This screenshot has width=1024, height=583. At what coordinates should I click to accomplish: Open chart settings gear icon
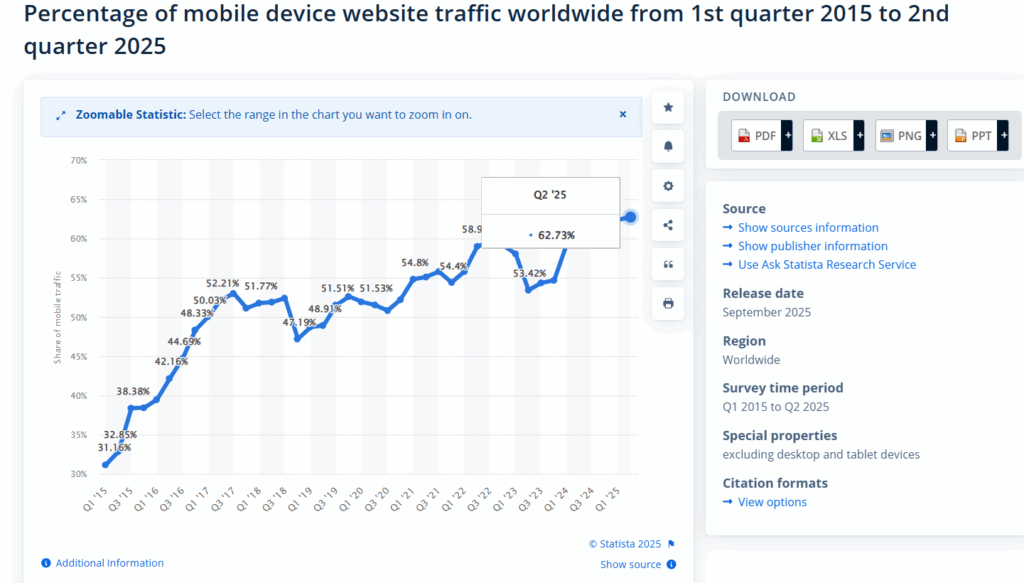(x=667, y=186)
